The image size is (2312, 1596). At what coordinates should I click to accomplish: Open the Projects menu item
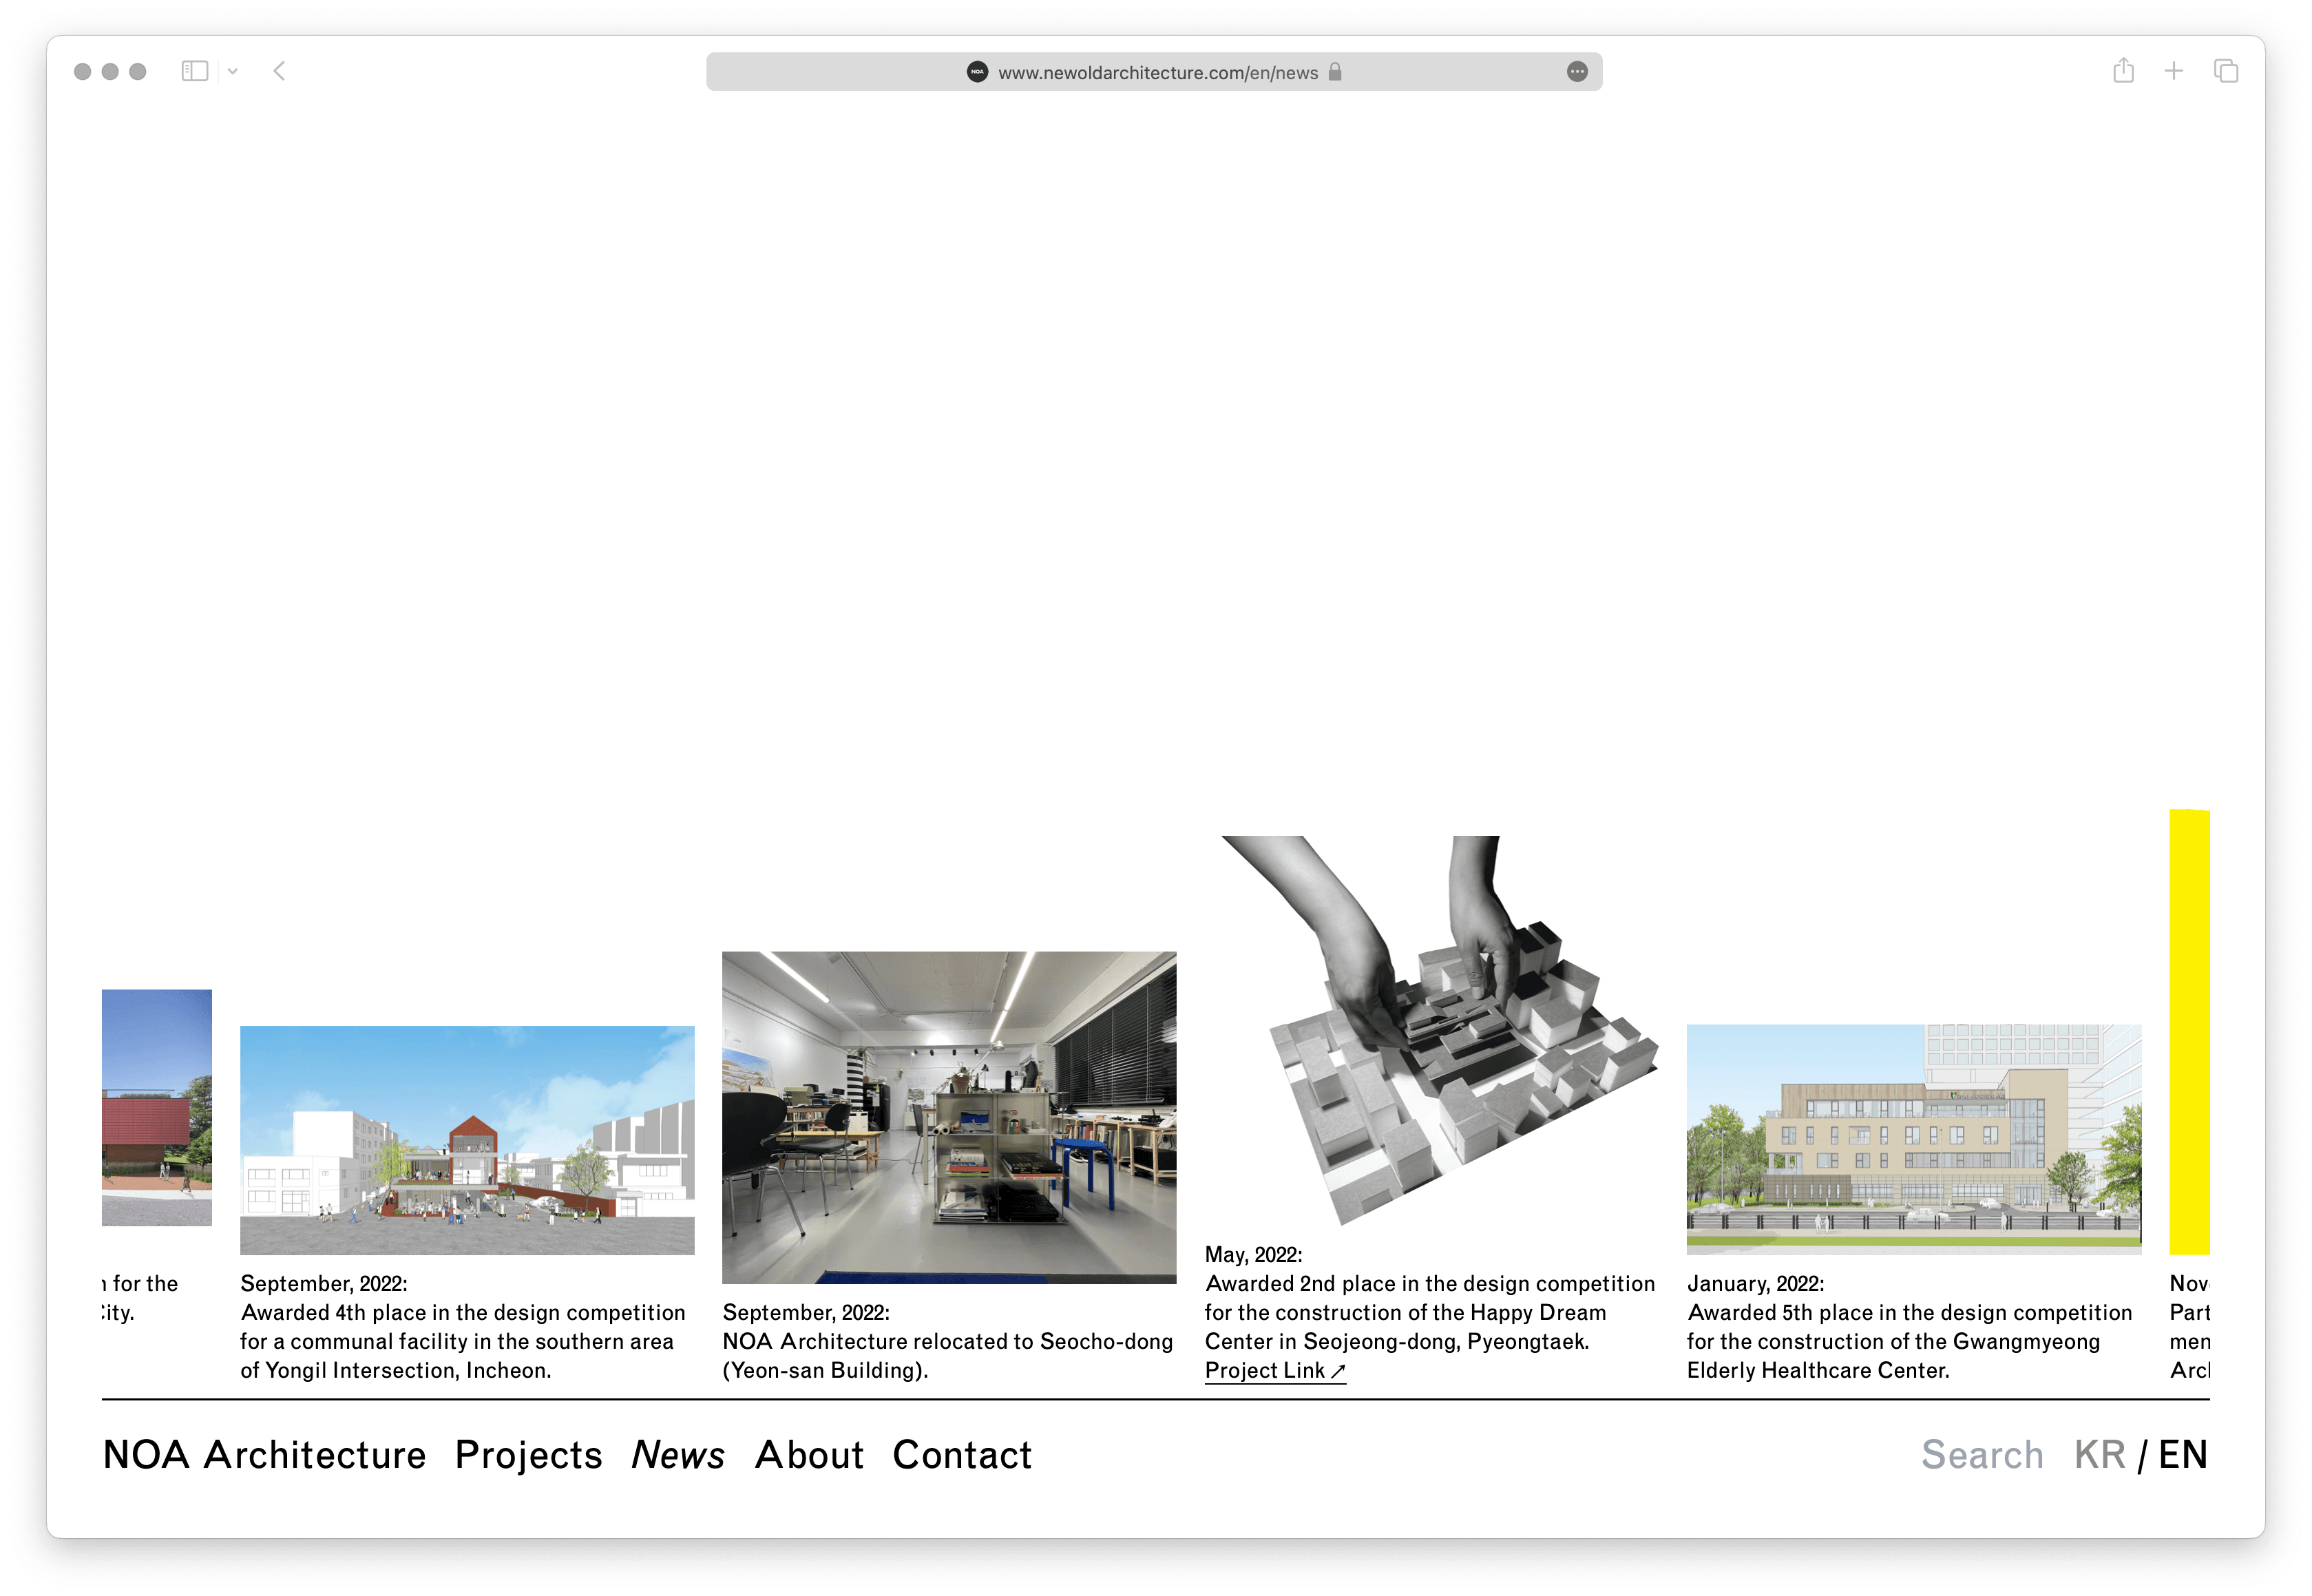pyautogui.click(x=529, y=1455)
